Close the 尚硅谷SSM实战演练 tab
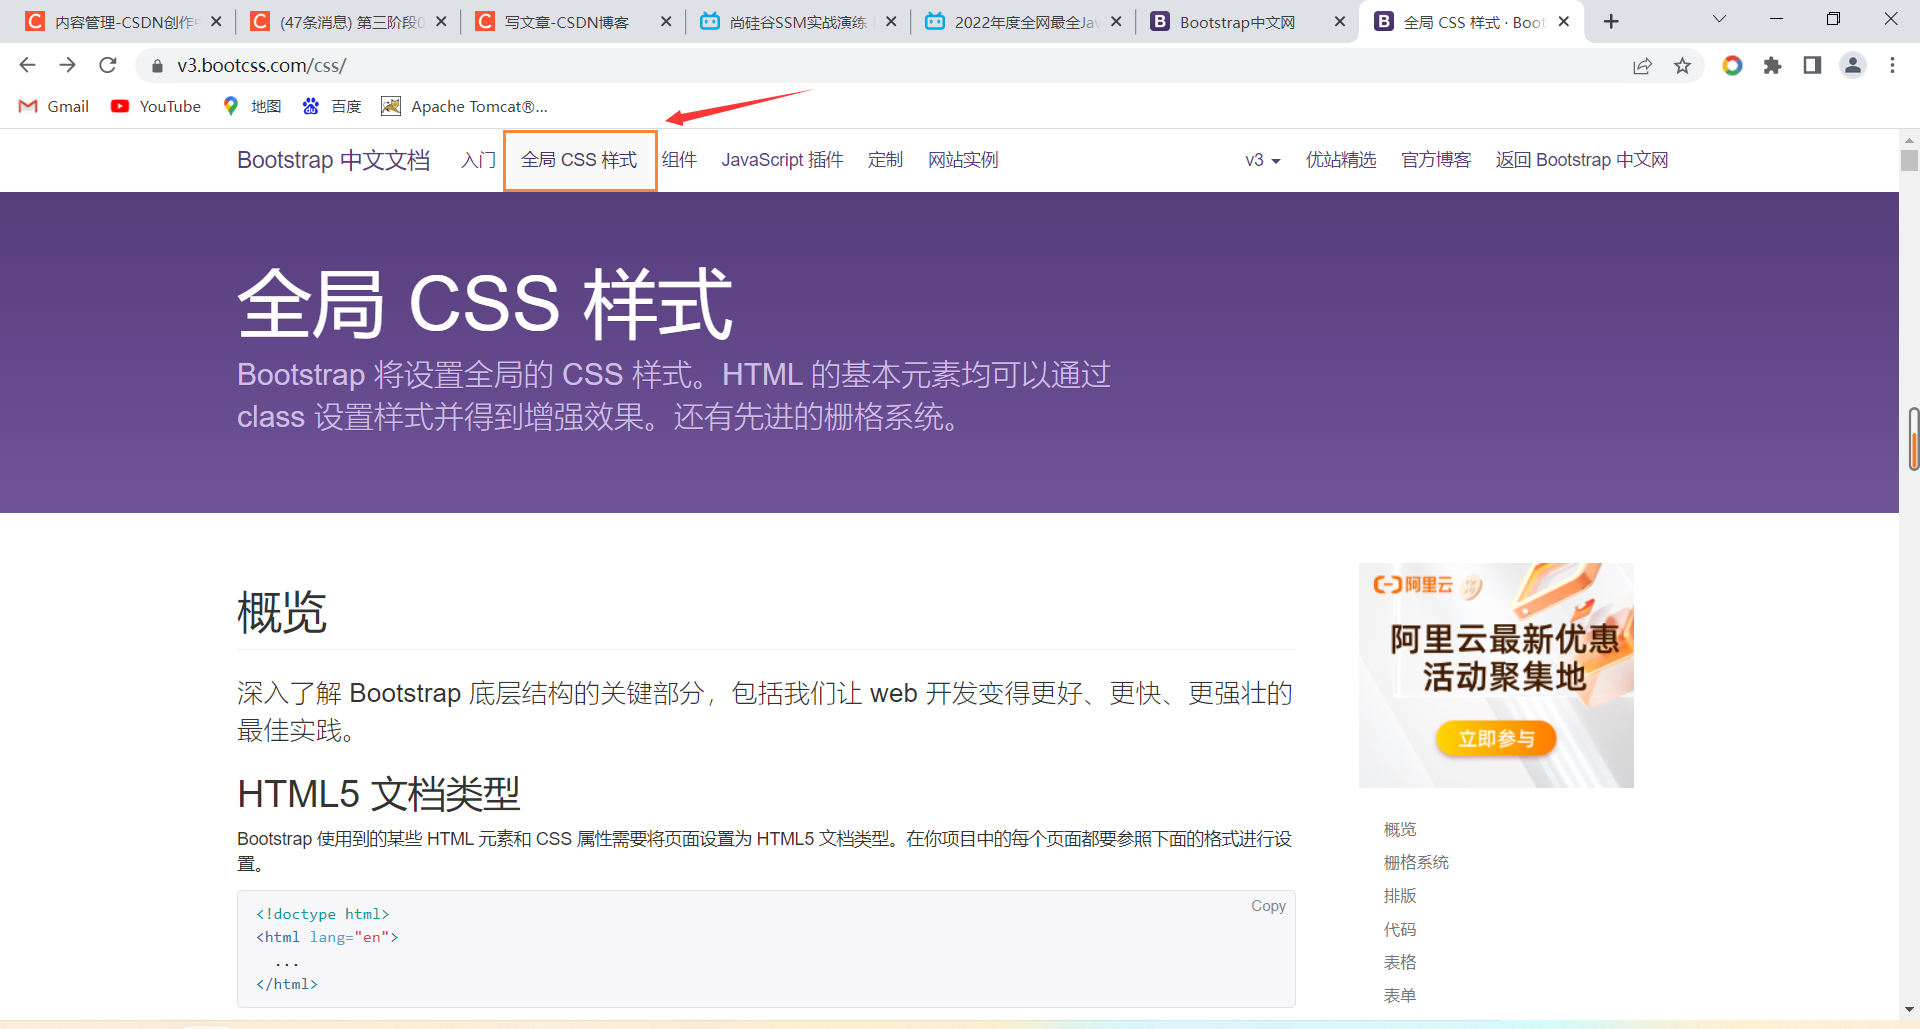 (891, 22)
